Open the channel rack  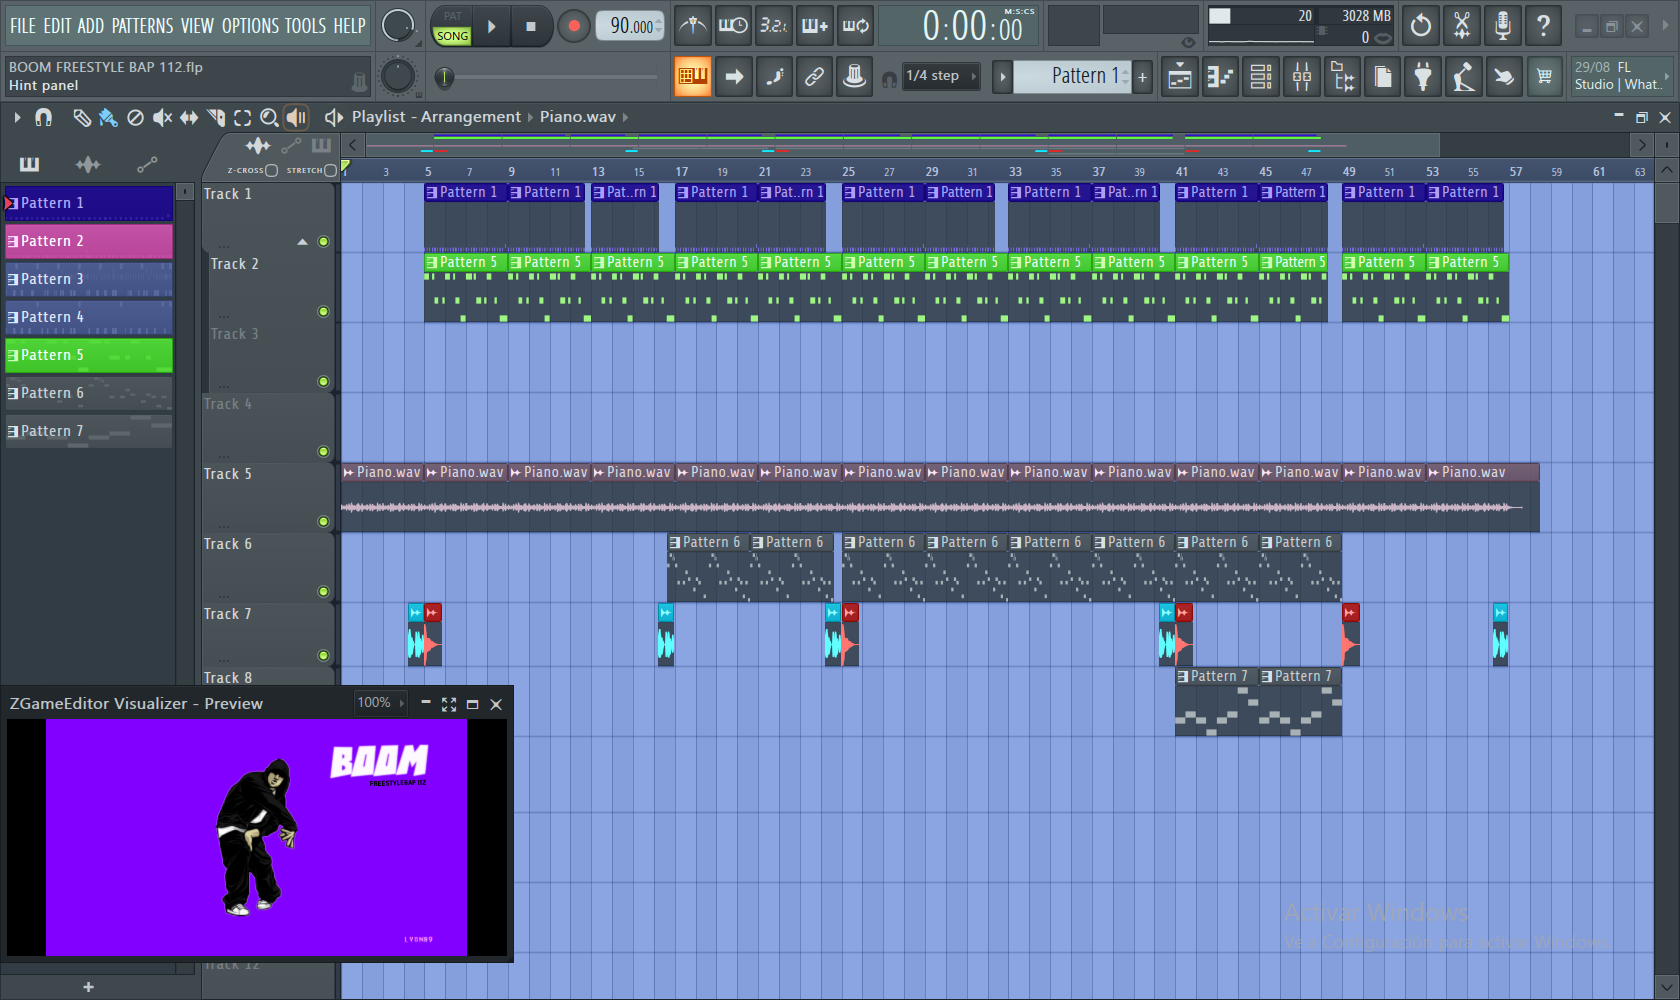tap(1261, 77)
